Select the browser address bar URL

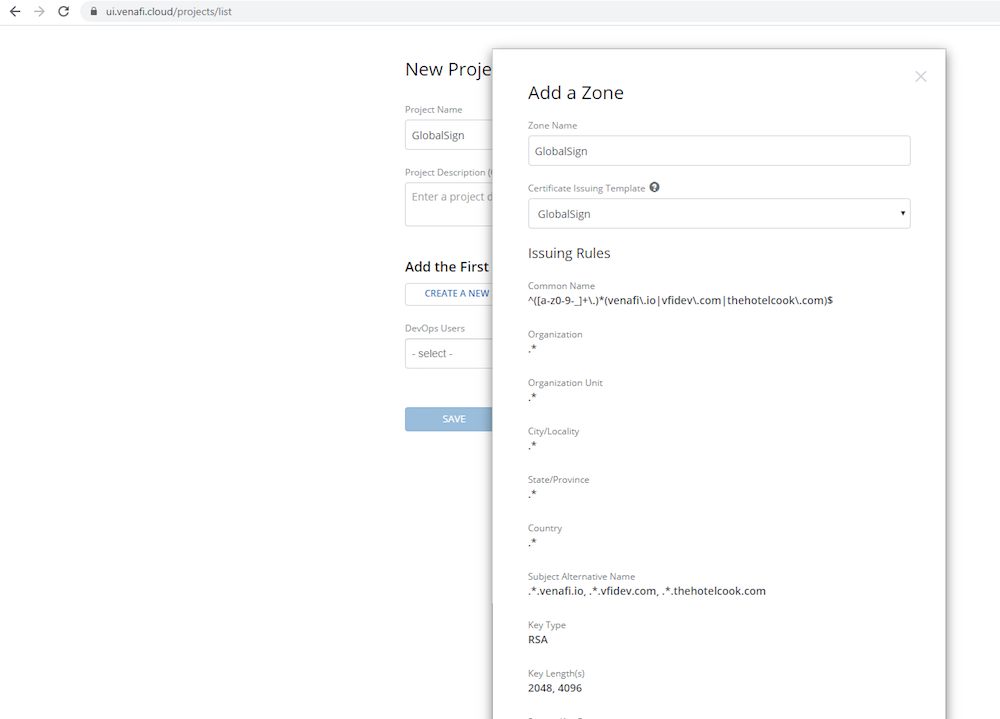[168, 11]
